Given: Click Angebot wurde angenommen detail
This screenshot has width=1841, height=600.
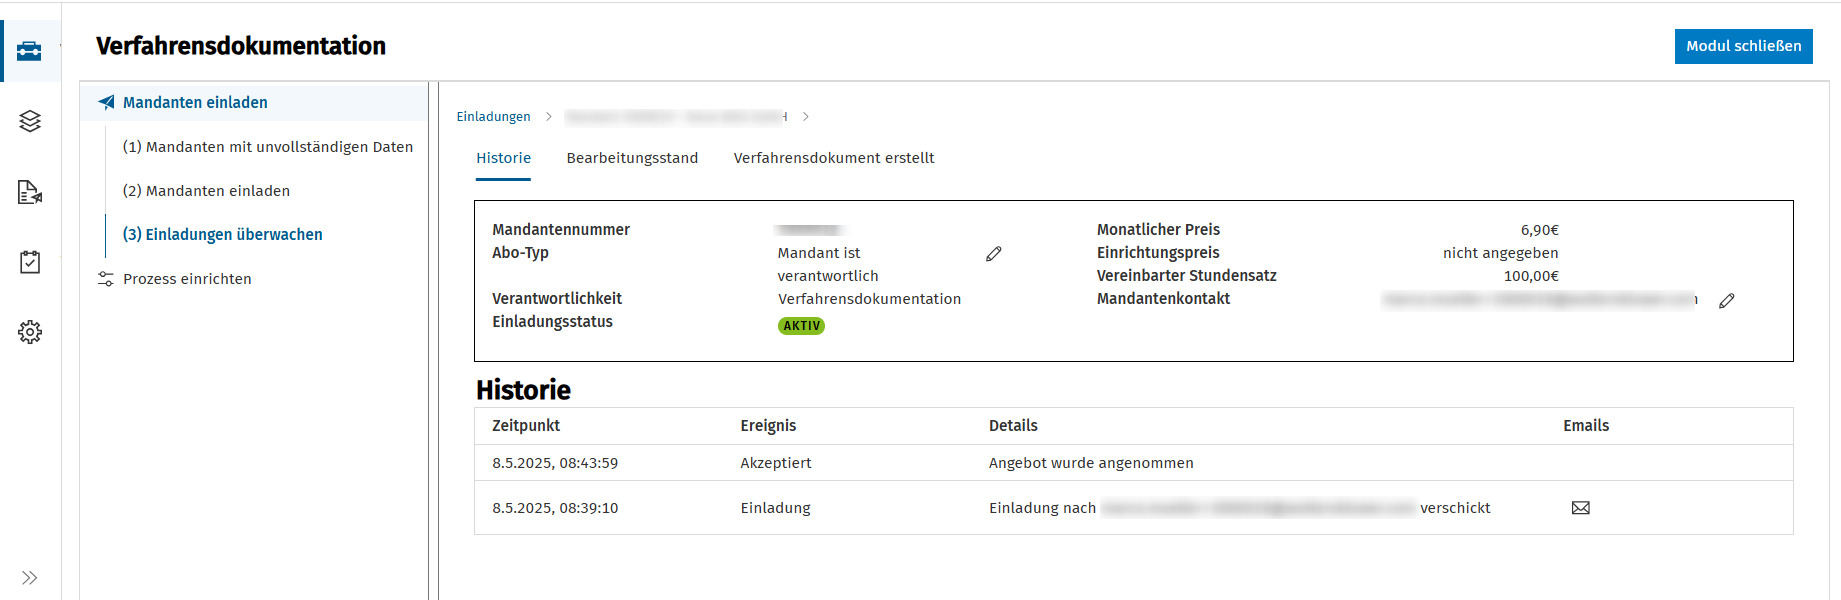Looking at the screenshot, I should tap(1091, 463).
